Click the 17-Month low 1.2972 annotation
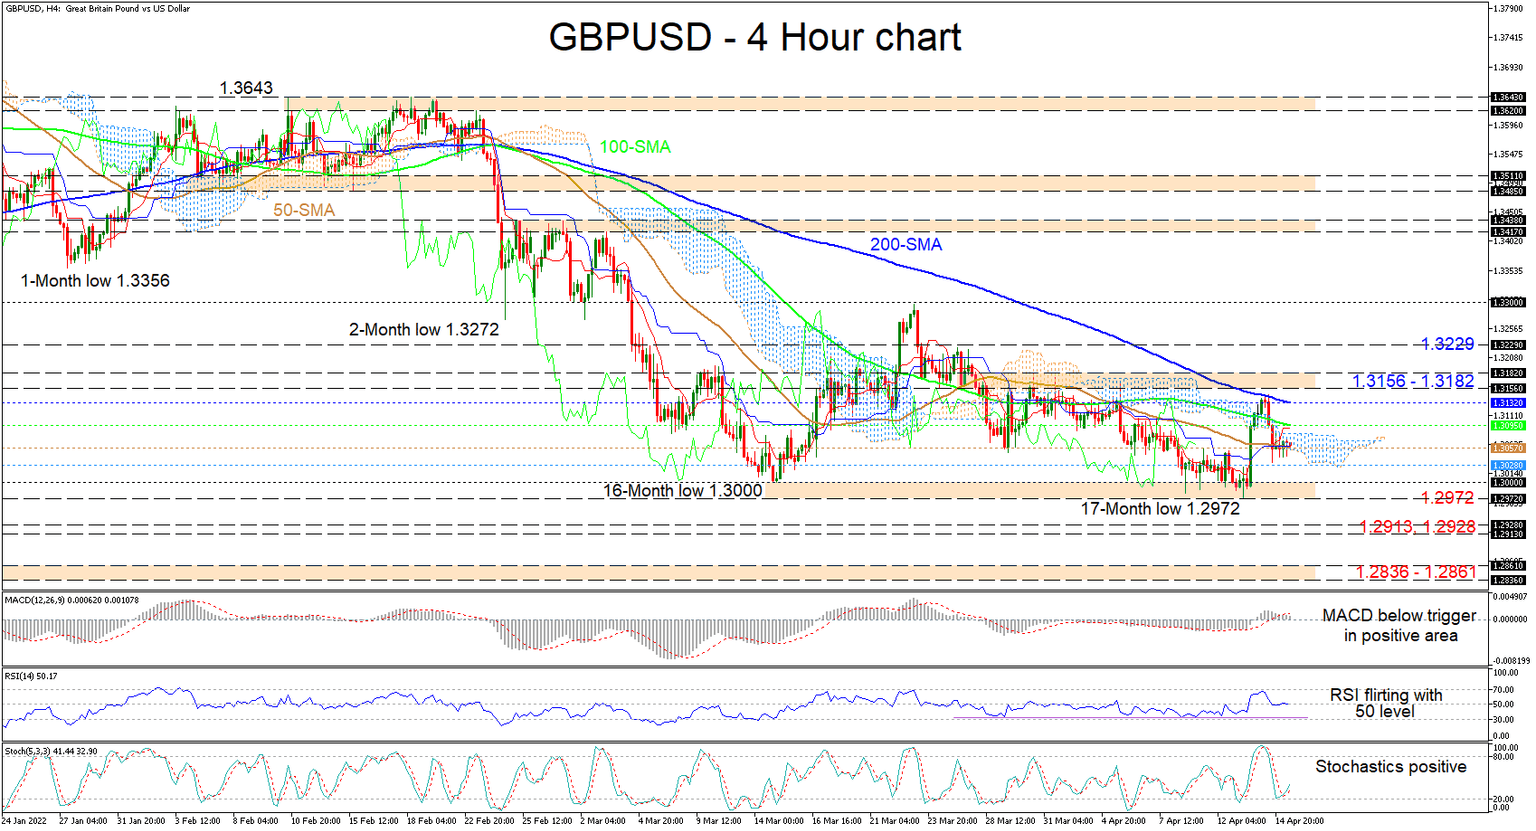This screenshot has height=831, width=1536. click(1159, 508)
